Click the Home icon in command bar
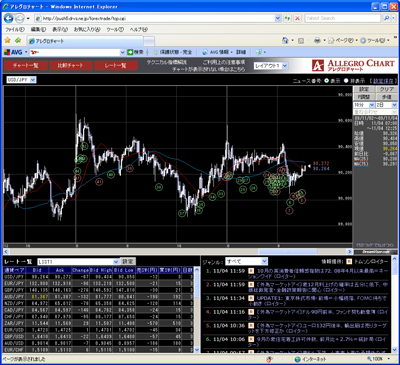Viewport: 400px width, 365px height. point(285,40)
